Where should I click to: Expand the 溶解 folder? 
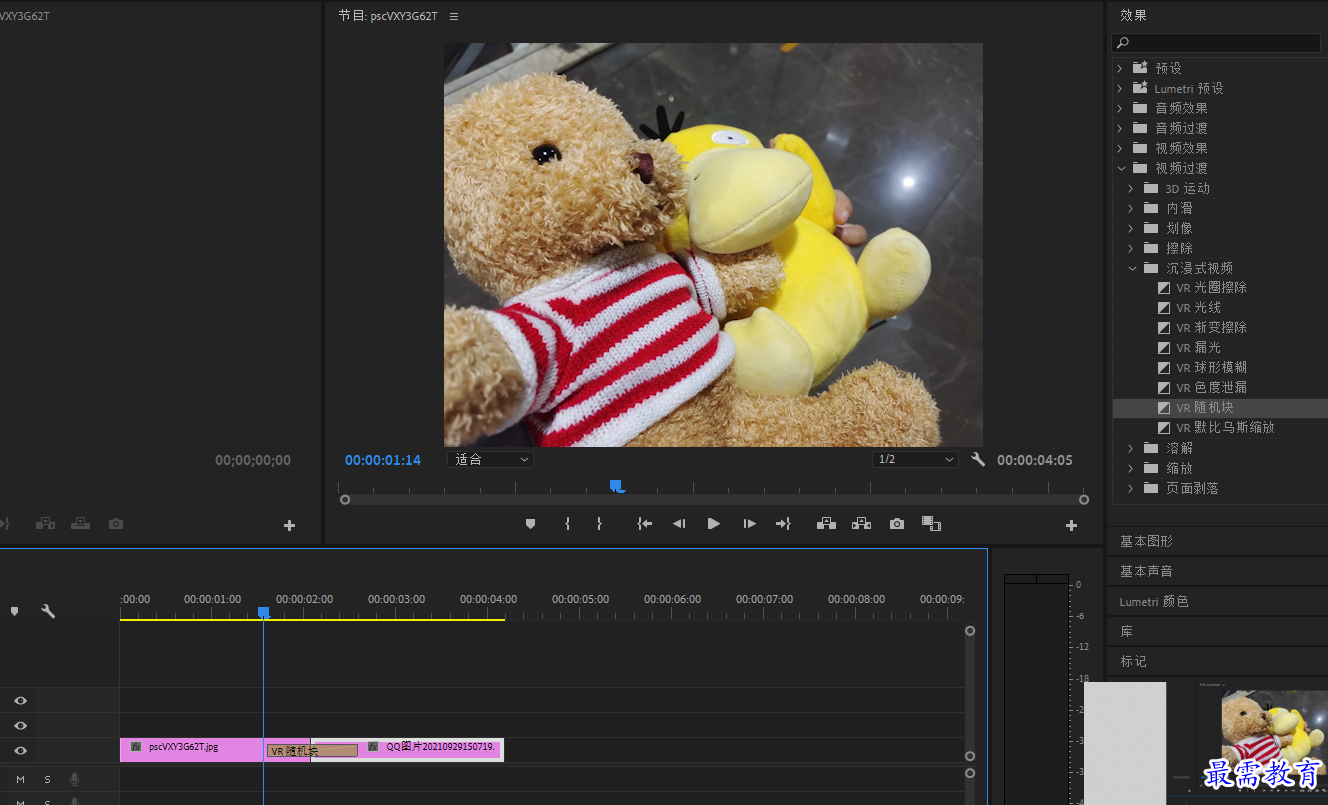1132,448
